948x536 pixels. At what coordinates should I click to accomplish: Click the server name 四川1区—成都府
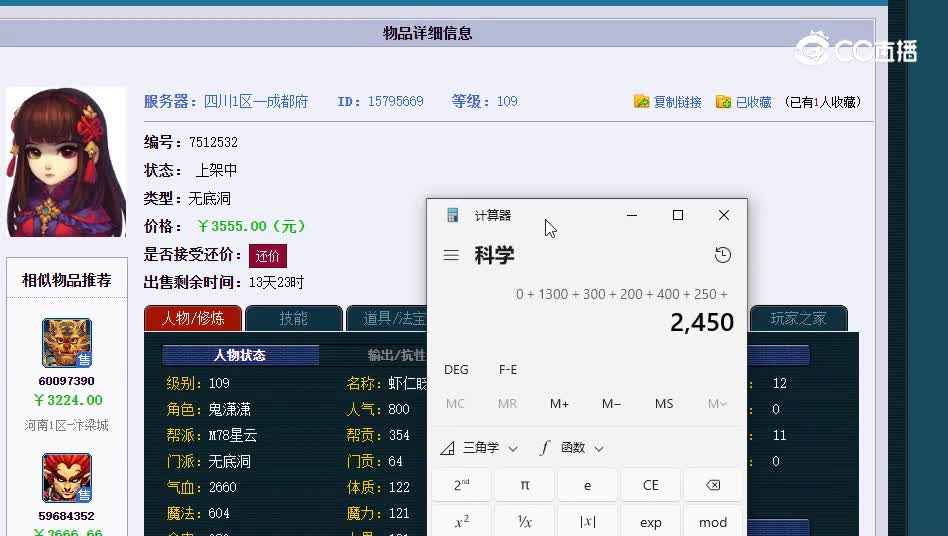point(256,101)
